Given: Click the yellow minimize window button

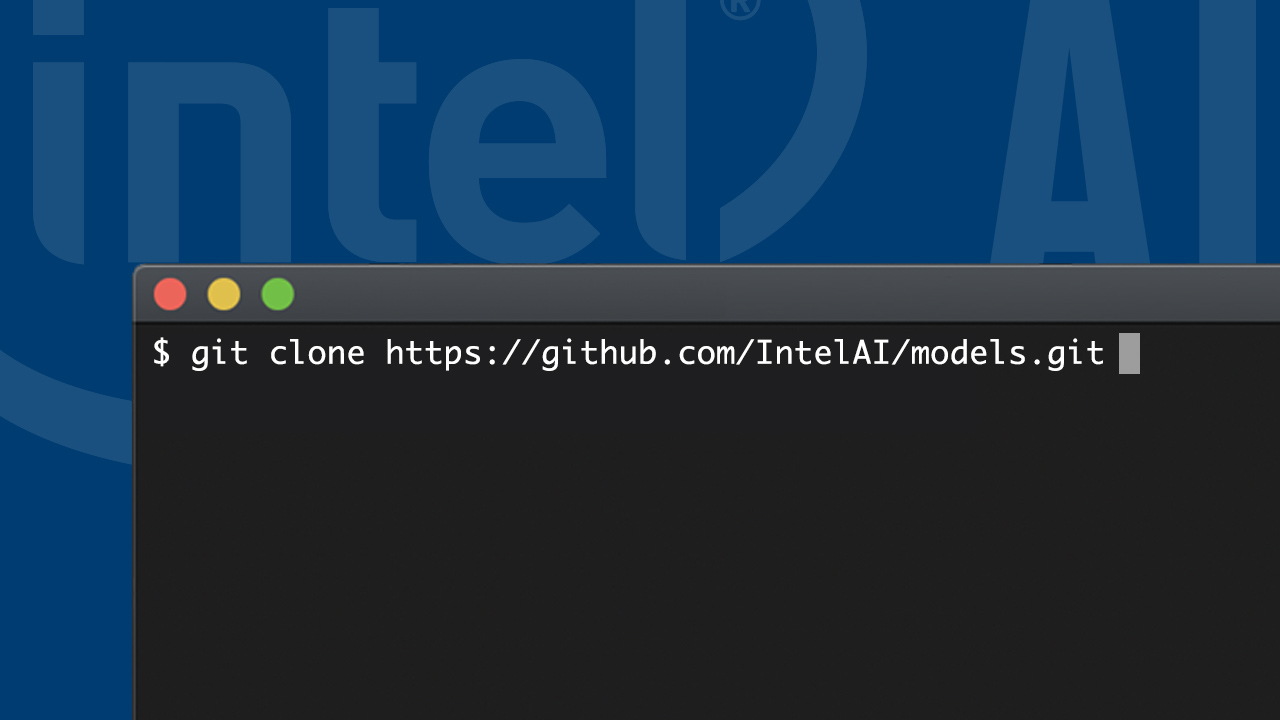Looking at the screenshot, I should click(224, 295).
